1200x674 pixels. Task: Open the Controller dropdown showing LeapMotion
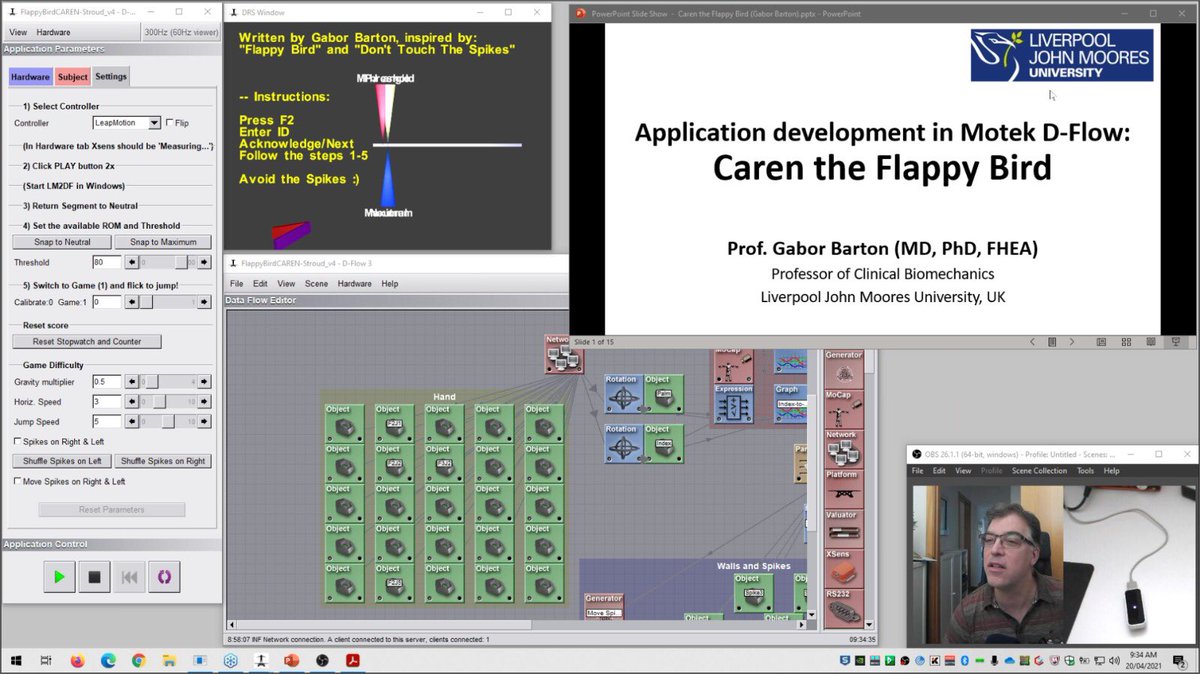(127, 123)
